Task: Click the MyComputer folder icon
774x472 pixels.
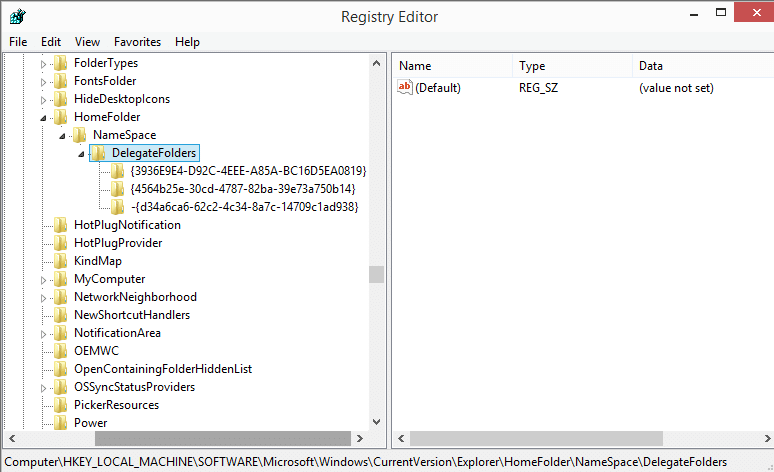Action: pyautogui.click(x=61, y=279)
